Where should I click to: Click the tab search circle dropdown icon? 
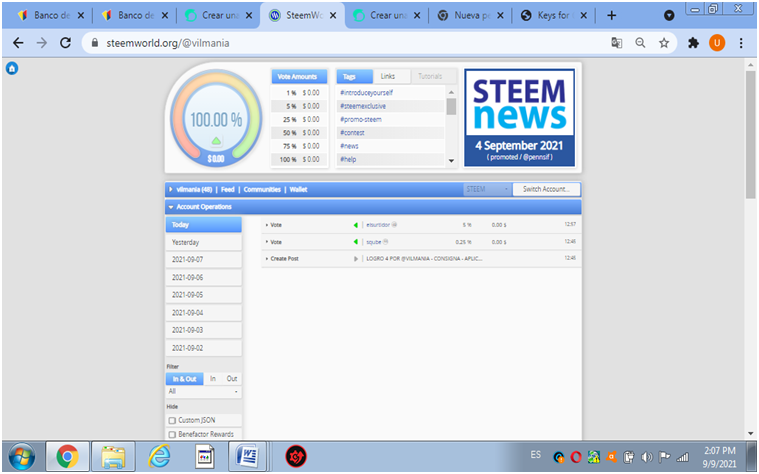(669, 15)
